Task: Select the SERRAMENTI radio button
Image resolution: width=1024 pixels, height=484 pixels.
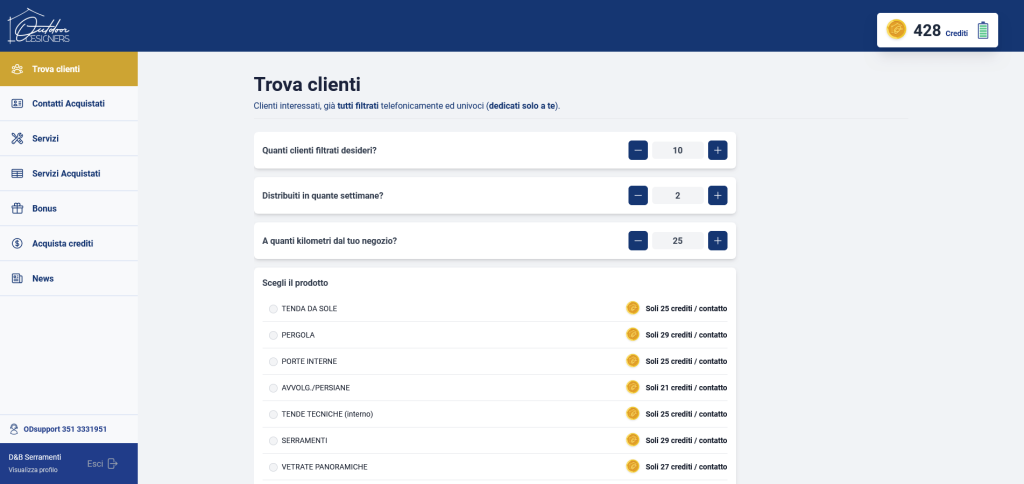Action: [x=273, y=441]
